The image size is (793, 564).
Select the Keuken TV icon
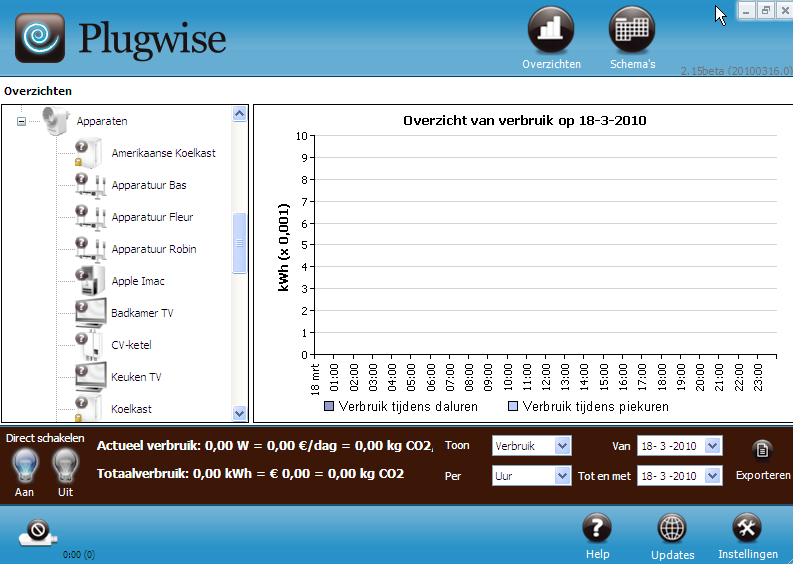(x=91, y=377)
